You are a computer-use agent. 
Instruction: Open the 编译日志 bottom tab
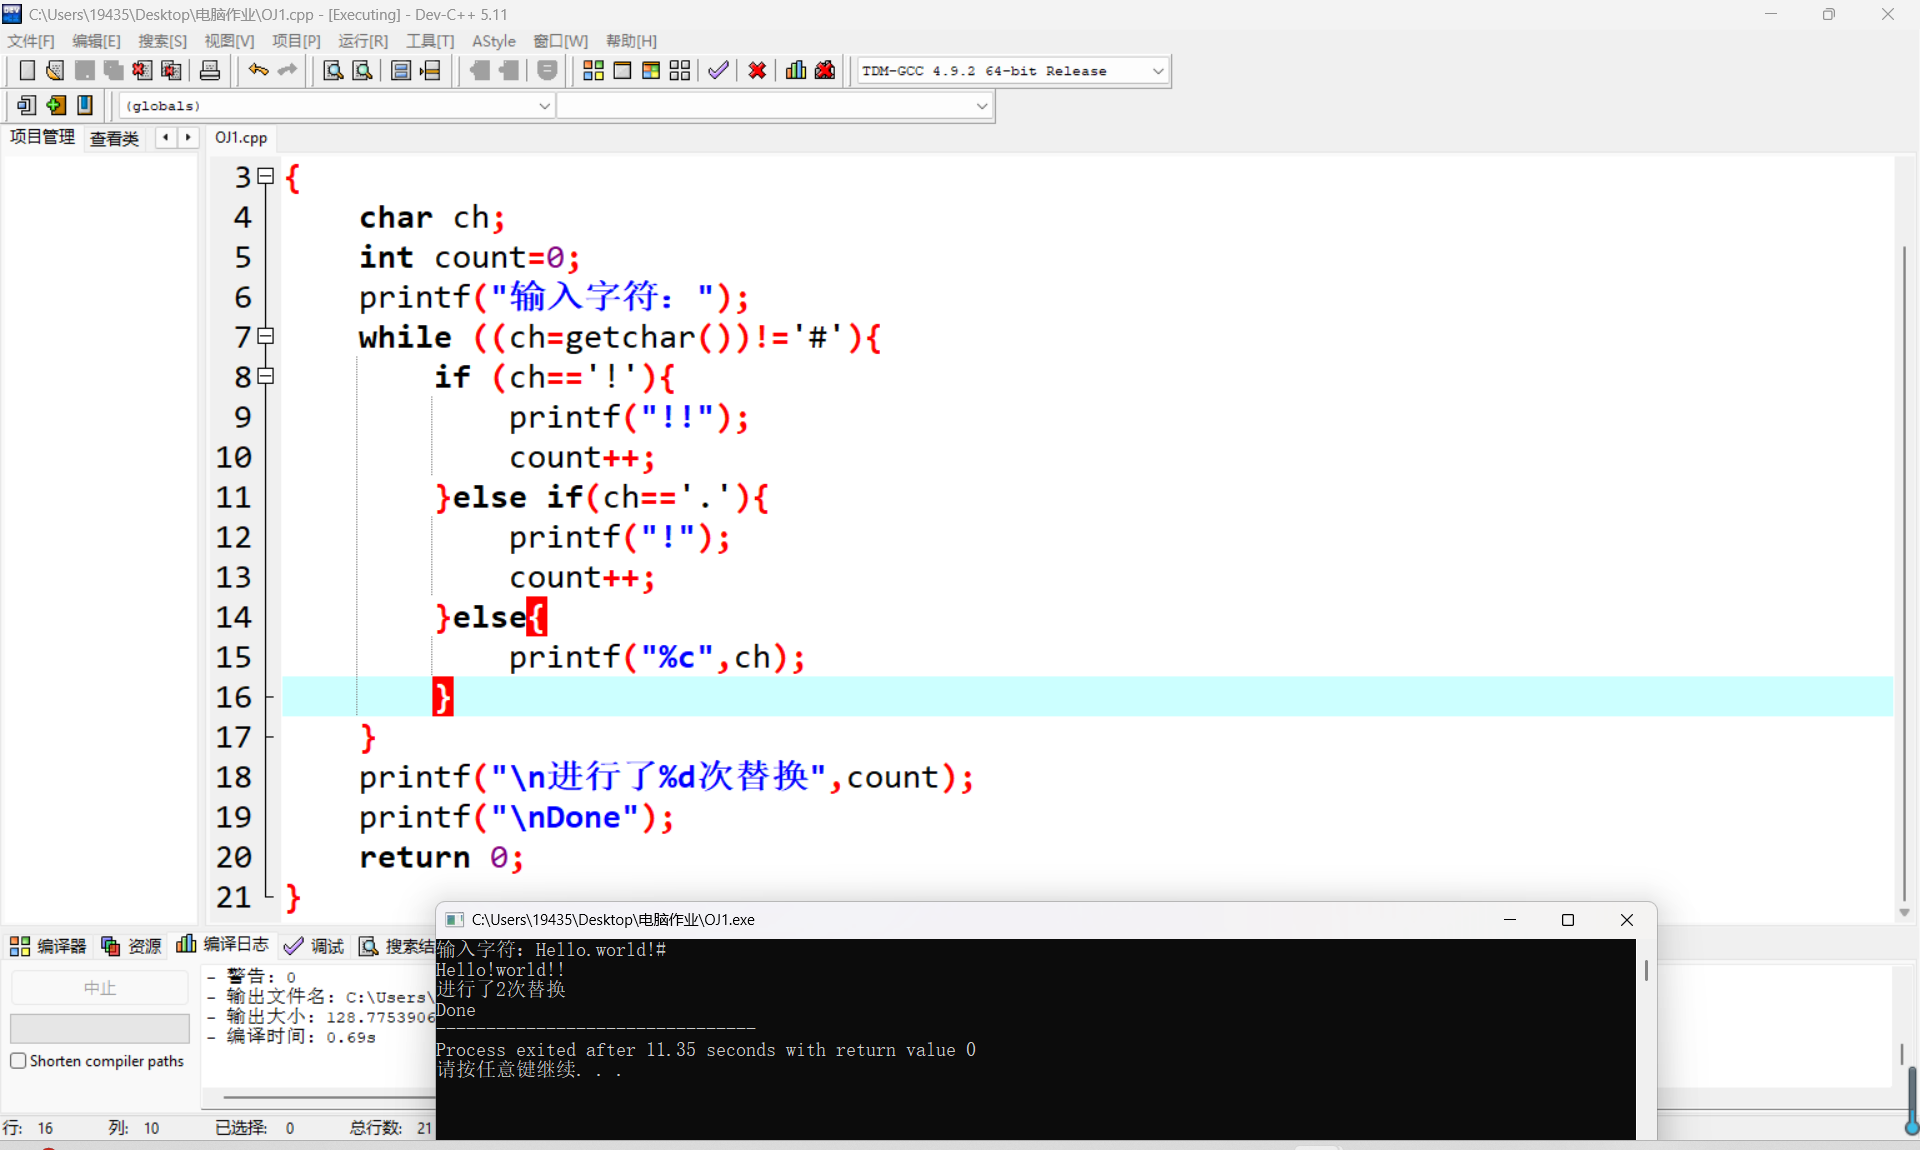tap(223, 945)
